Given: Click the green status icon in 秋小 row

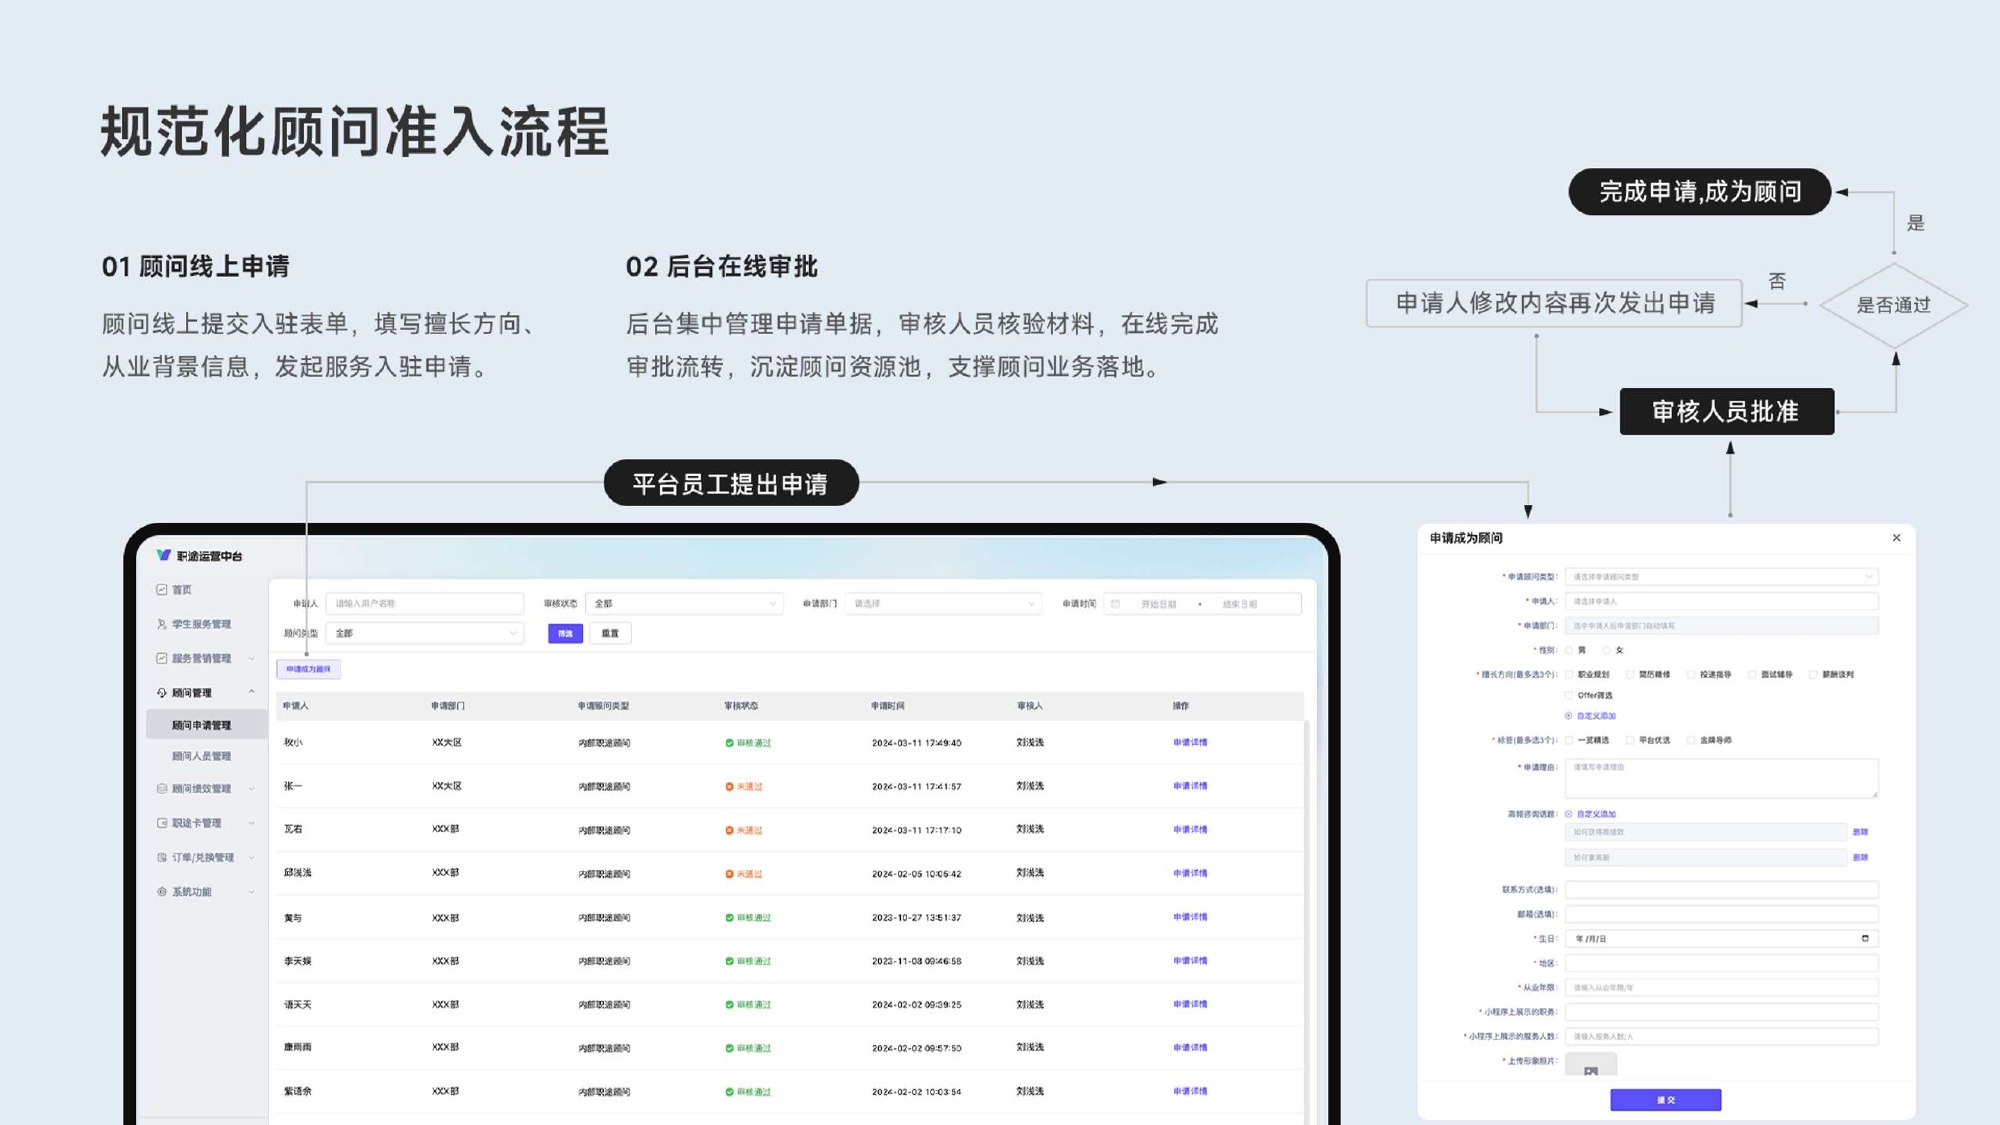Looking at the screenshot, I should click(x=729, y=743).
